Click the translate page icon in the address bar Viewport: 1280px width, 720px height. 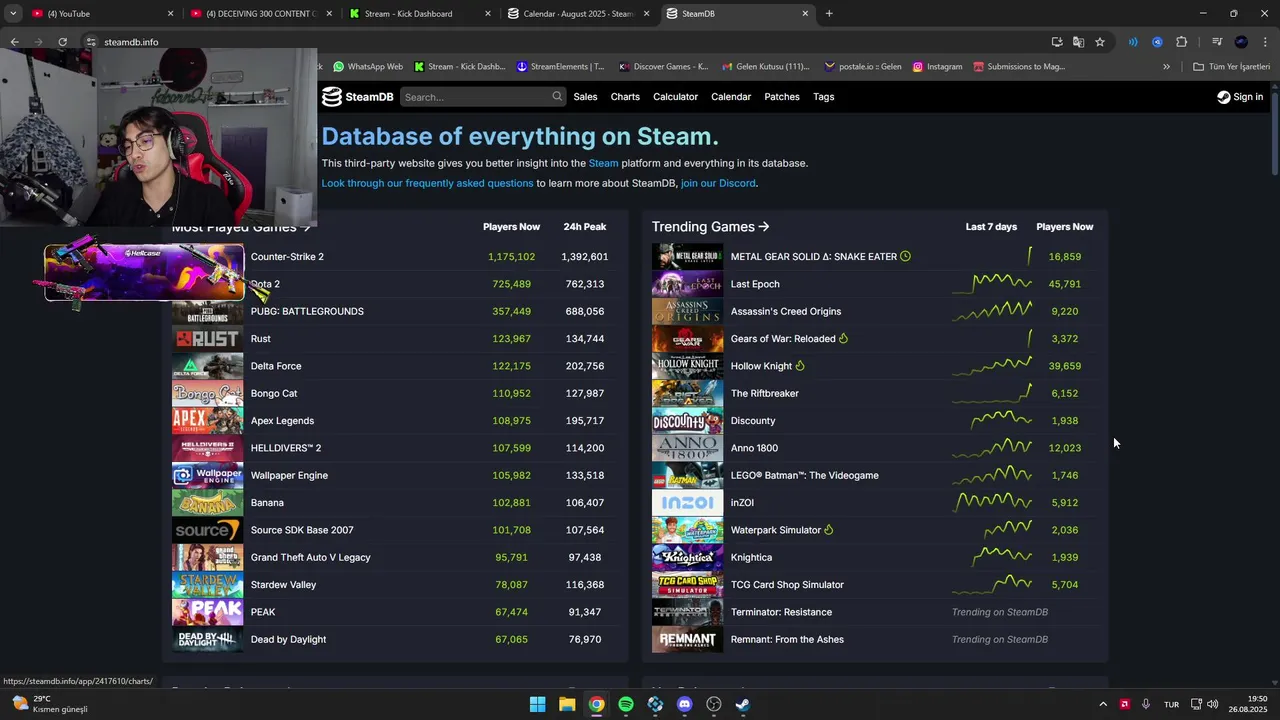click(x=1078, y=42)
